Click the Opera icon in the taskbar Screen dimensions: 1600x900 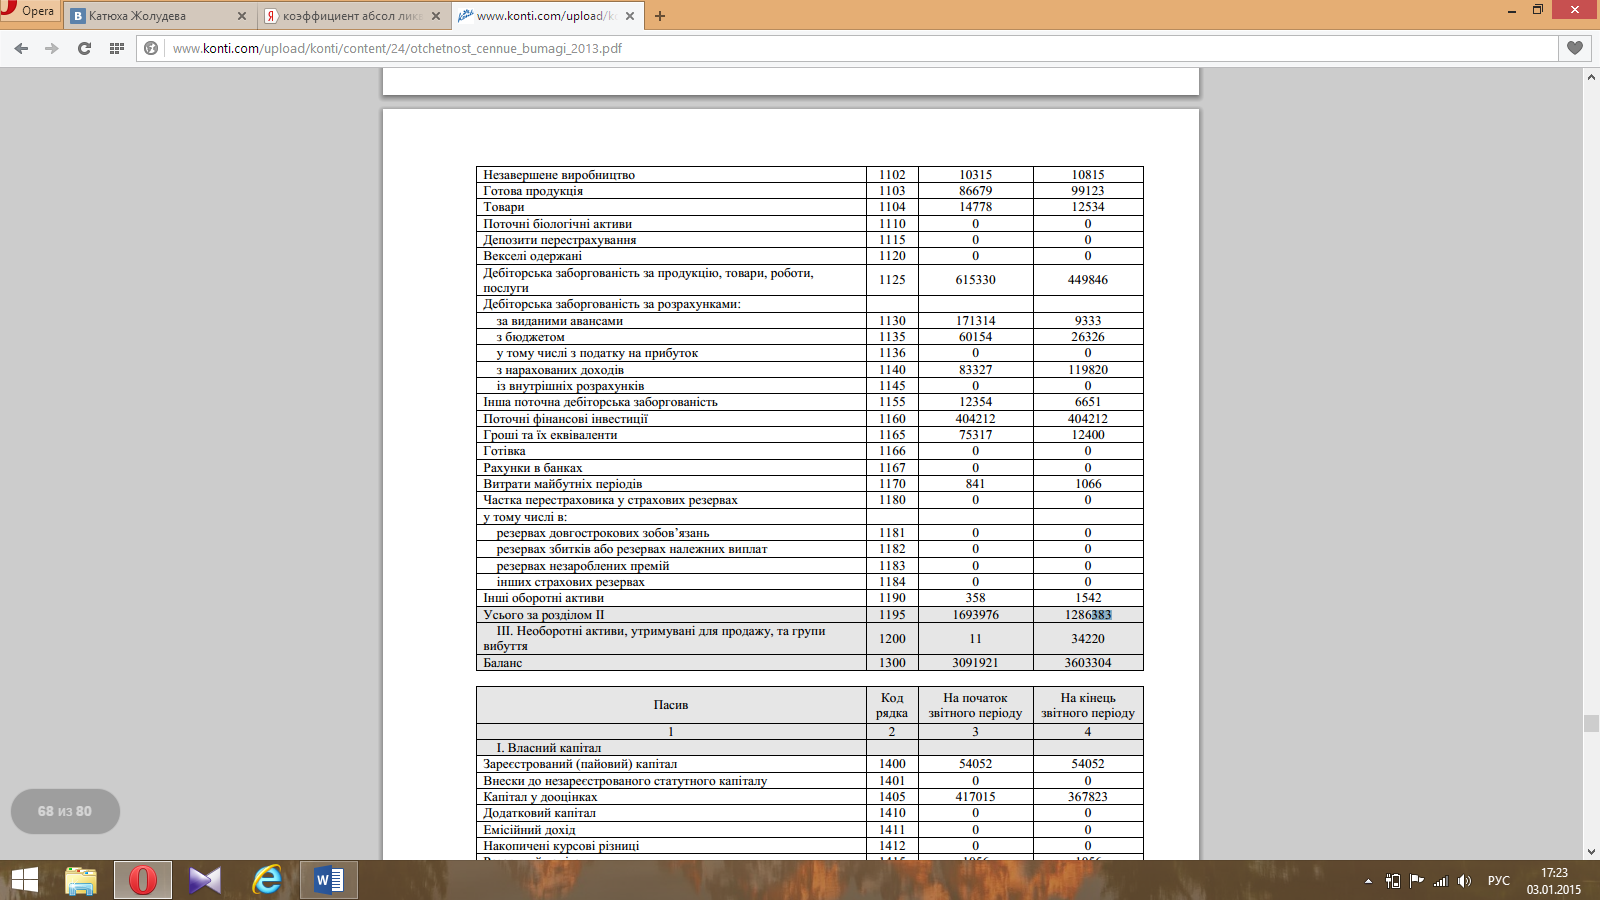coord(143,880)
